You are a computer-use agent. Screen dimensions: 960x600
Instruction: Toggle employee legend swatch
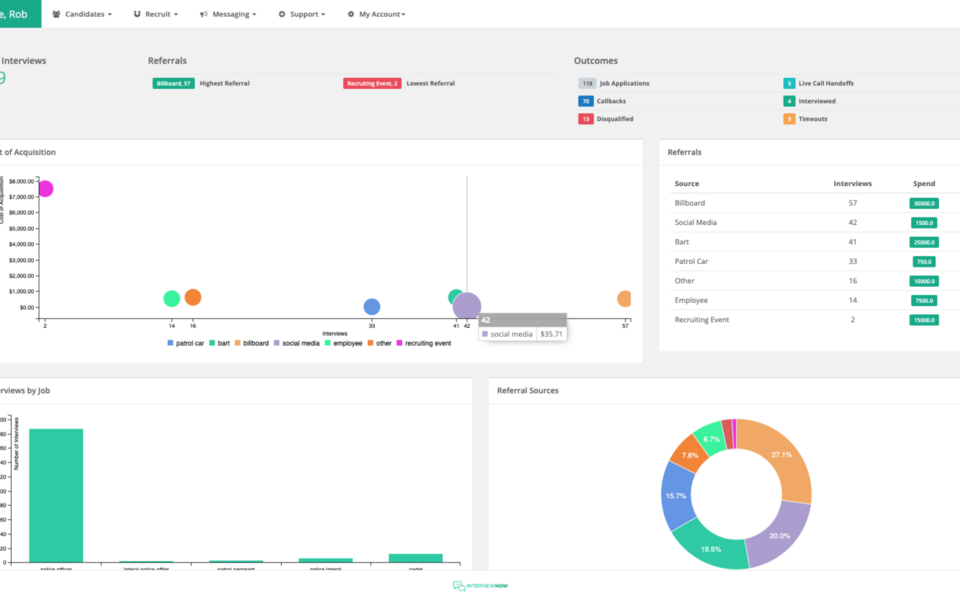click(328, 343)
